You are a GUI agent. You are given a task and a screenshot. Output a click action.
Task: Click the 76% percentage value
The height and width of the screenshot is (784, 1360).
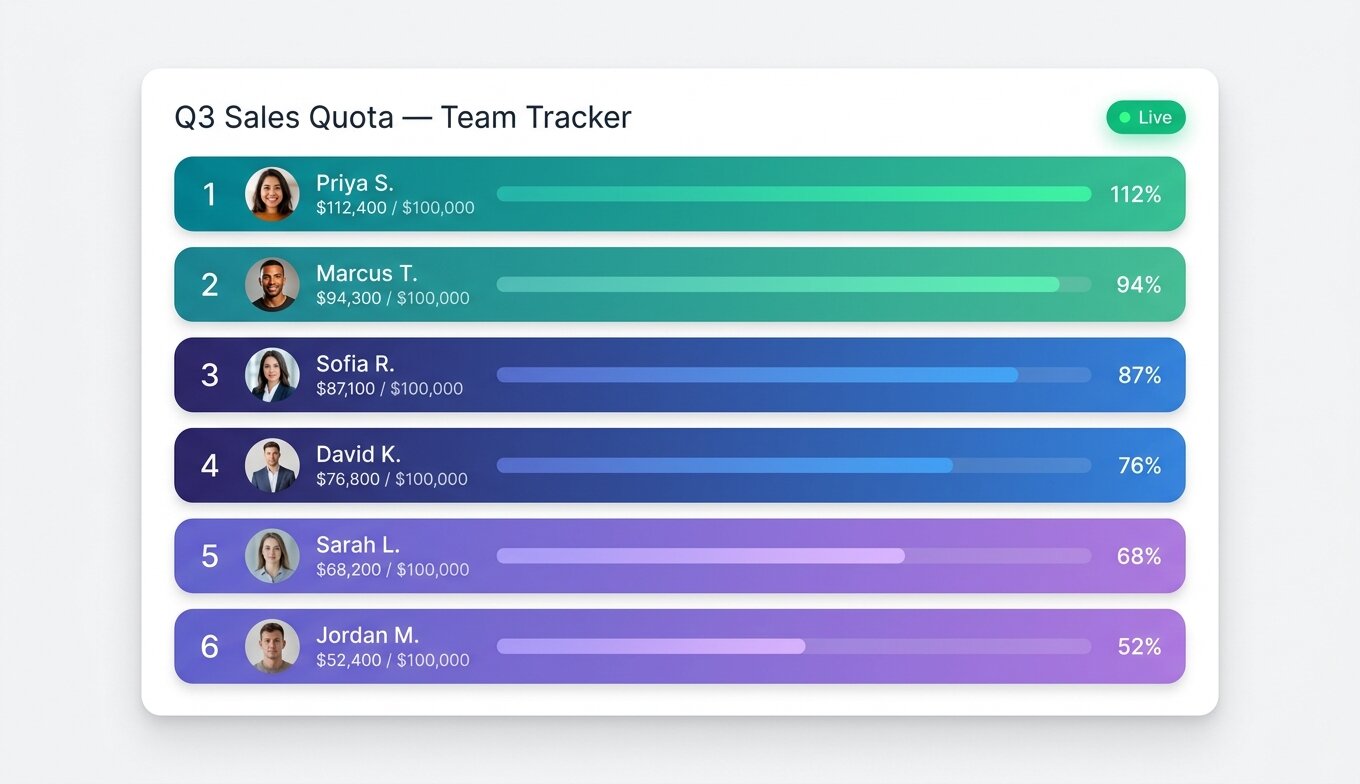pyautogui.click(x=1140, y=466)
